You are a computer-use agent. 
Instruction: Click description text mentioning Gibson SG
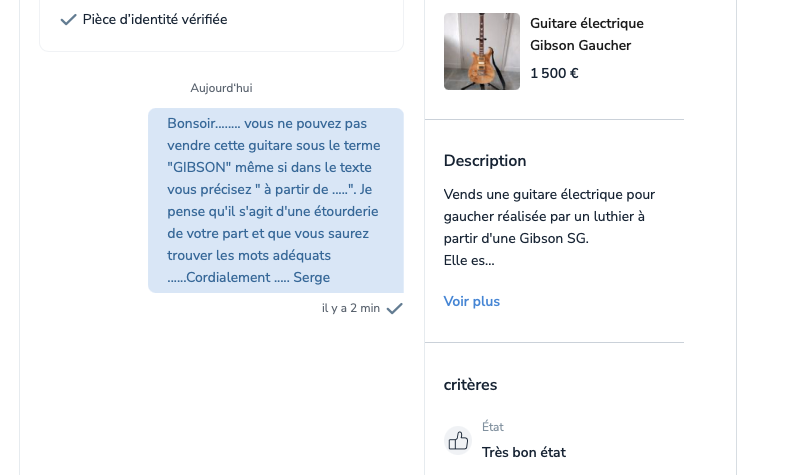(516, 239)
